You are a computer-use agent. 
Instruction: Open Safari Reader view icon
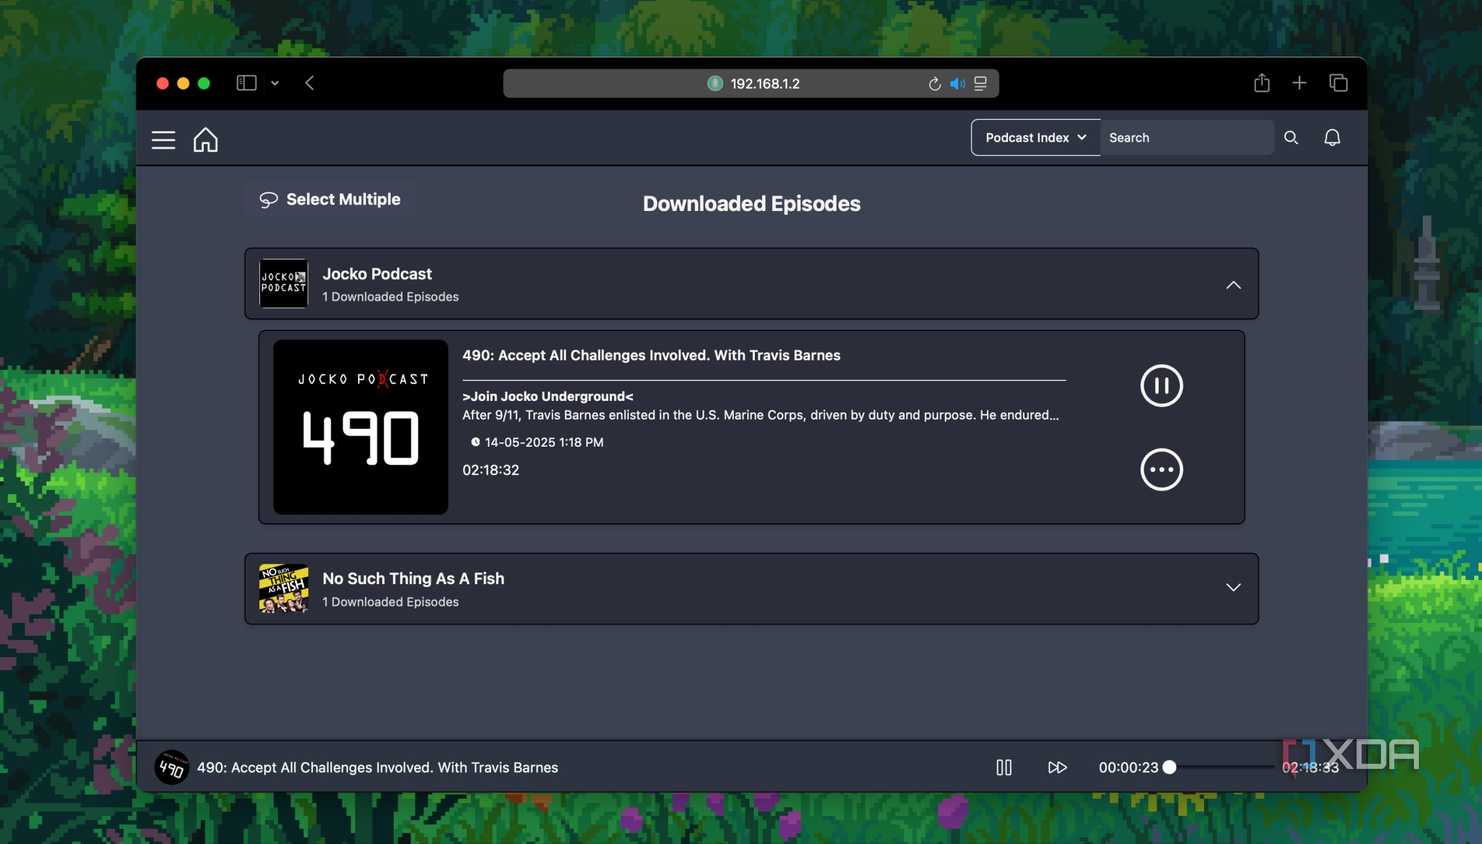tap(980, 84)
